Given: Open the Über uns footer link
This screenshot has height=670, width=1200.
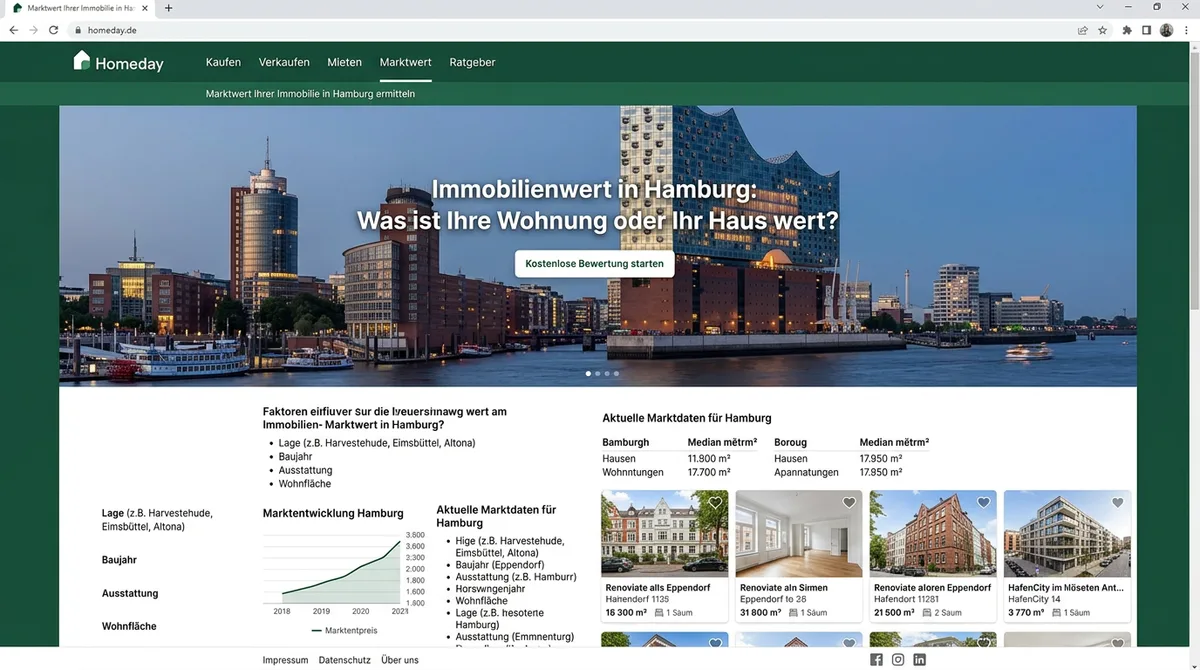Looking at the screenshot, I should 400,660.
